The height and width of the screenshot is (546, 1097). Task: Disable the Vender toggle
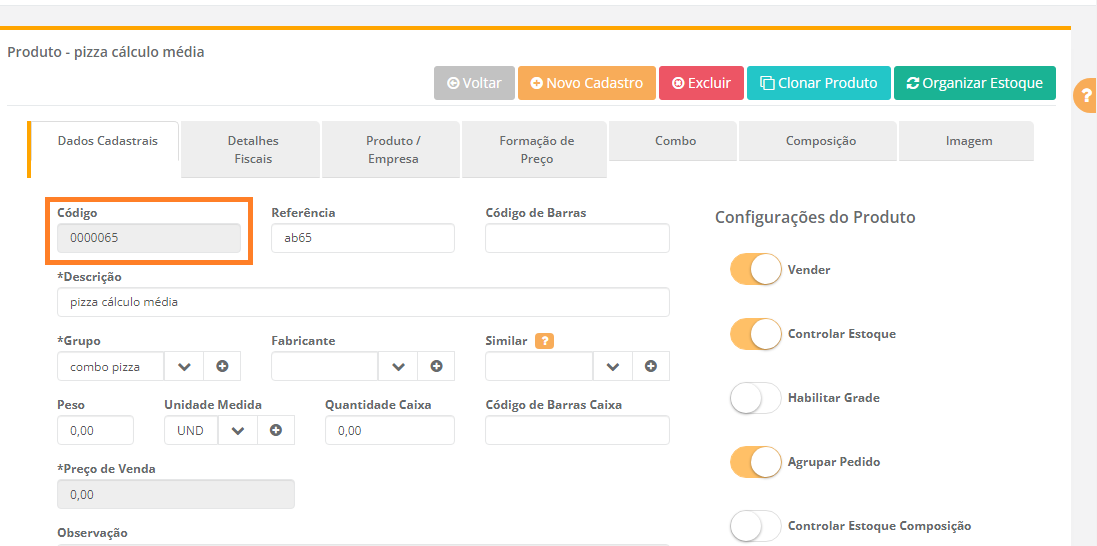[755, 270]
